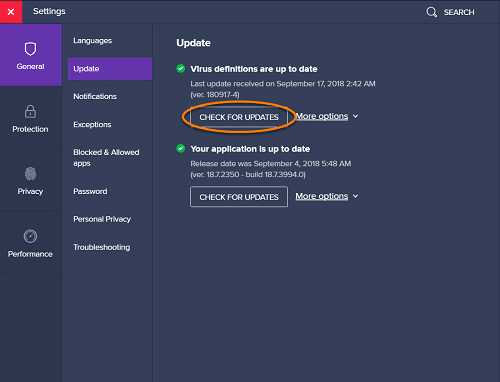The image size is (500, 382).
Task: Click green checkmark beside Virus definitions
Action: point(181,69)
